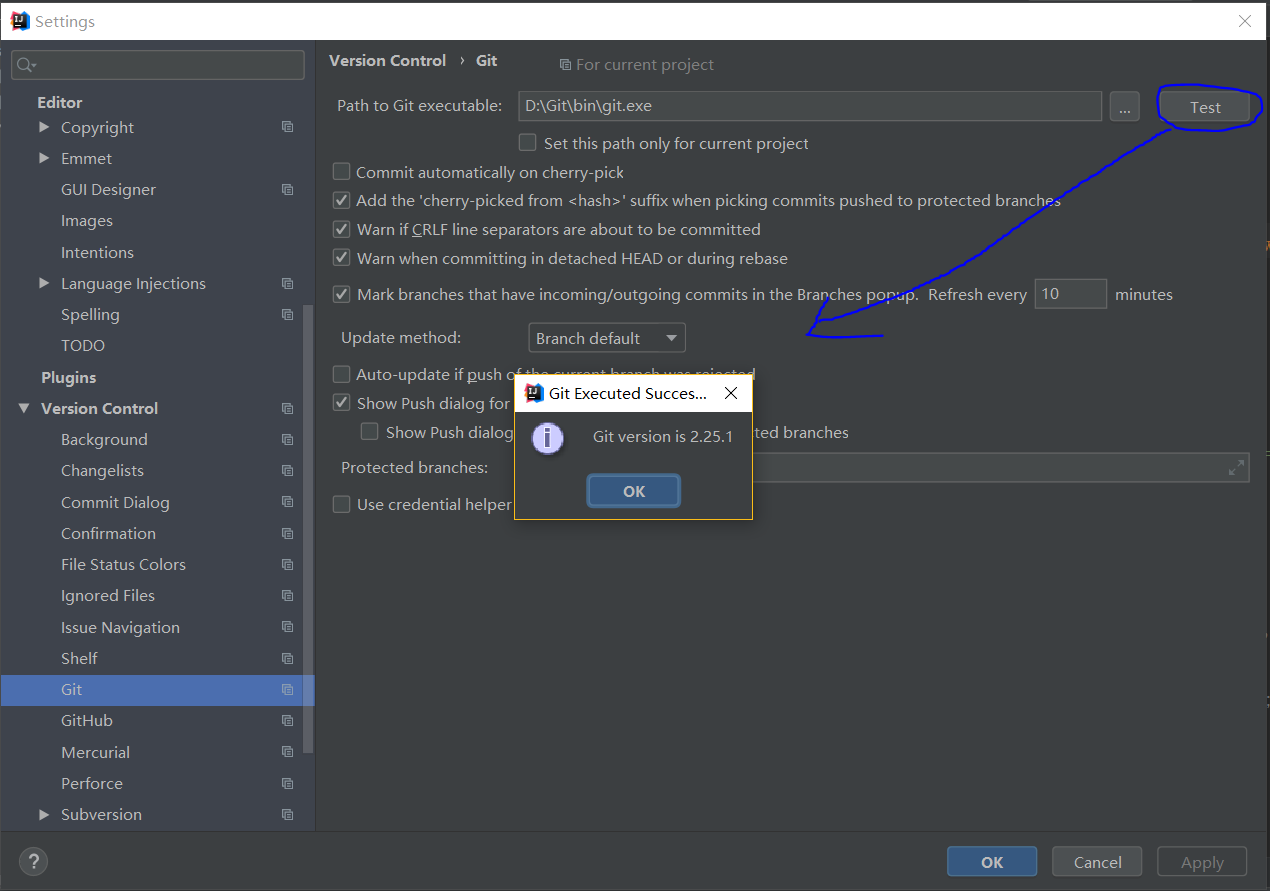
Task: Click the Path to Git executable field
Action: 810,106
